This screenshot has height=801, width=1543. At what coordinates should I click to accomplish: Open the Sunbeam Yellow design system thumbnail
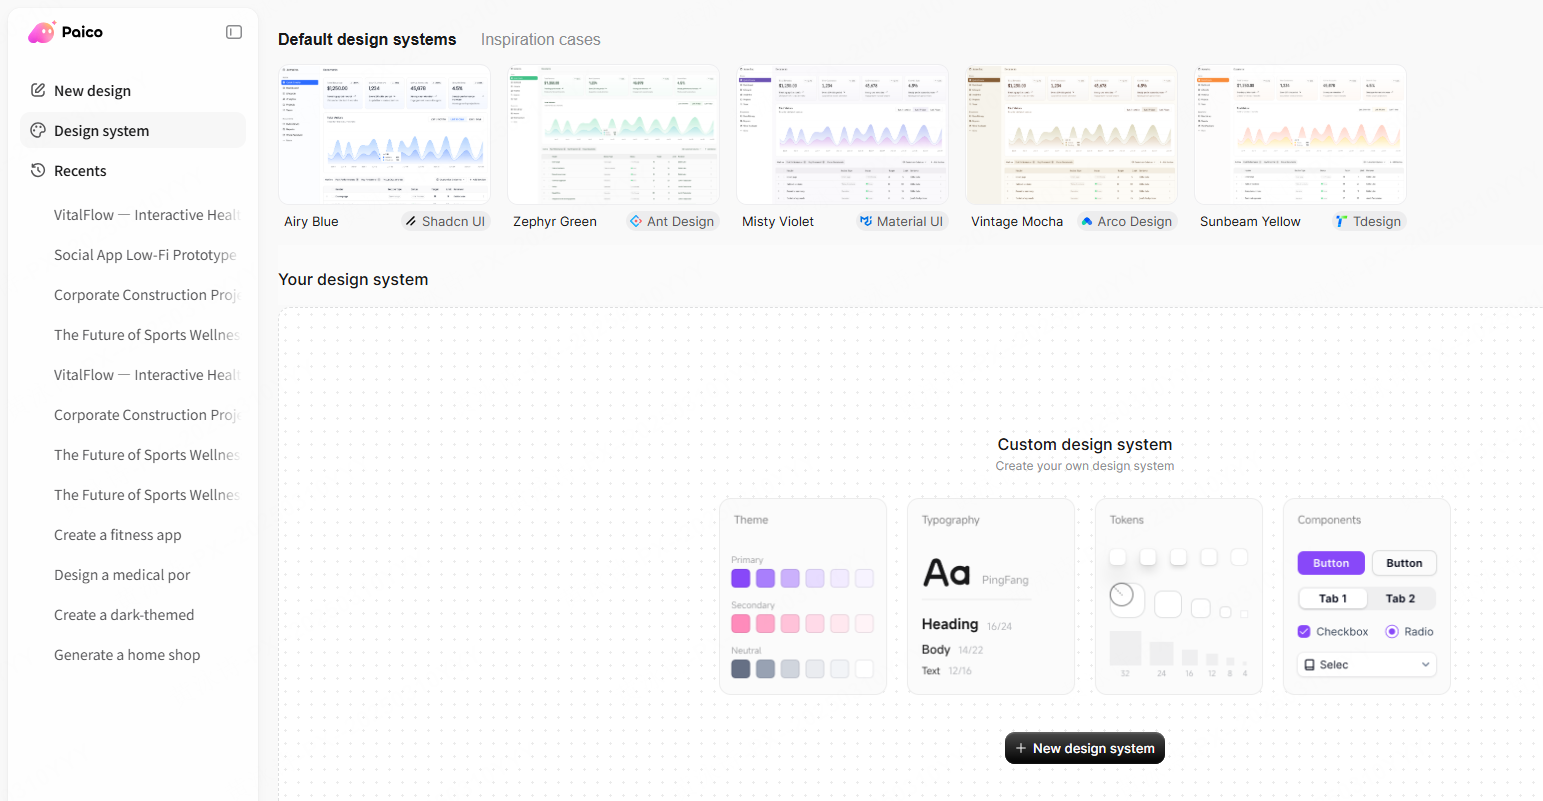coord(1300,135)
